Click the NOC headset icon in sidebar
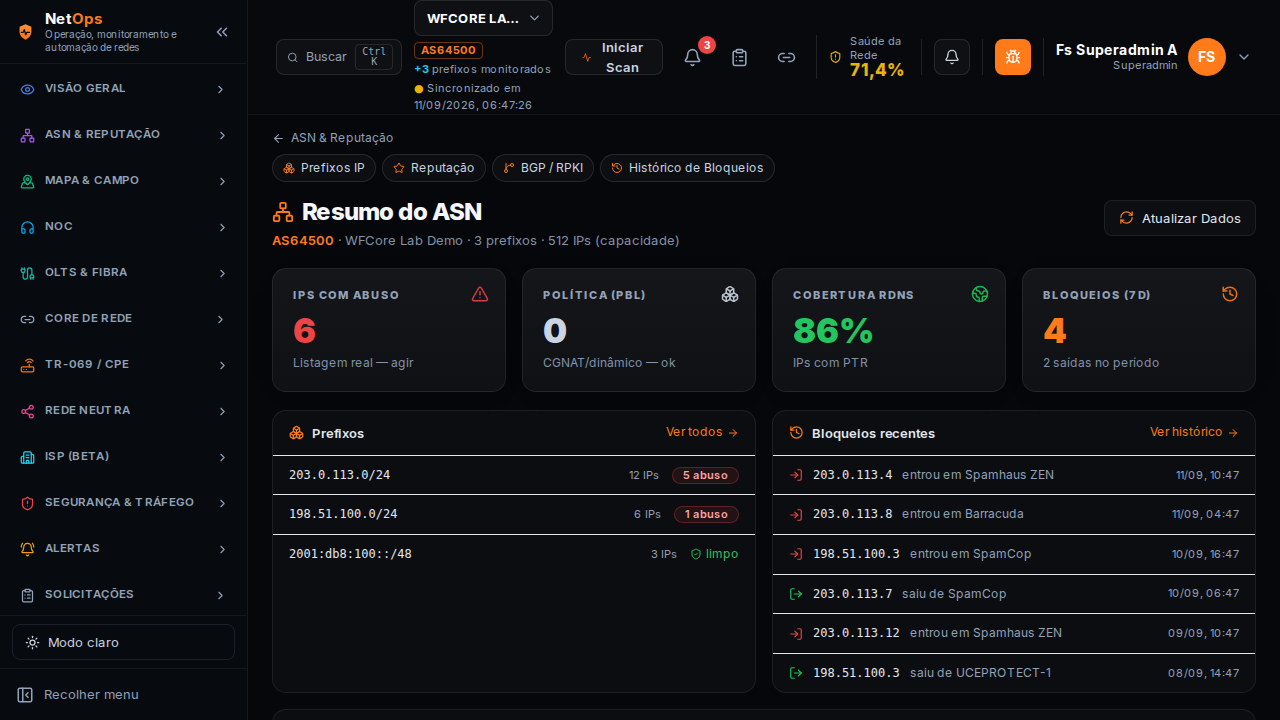Screen dimensions: 1280x720 click(28, 227)
